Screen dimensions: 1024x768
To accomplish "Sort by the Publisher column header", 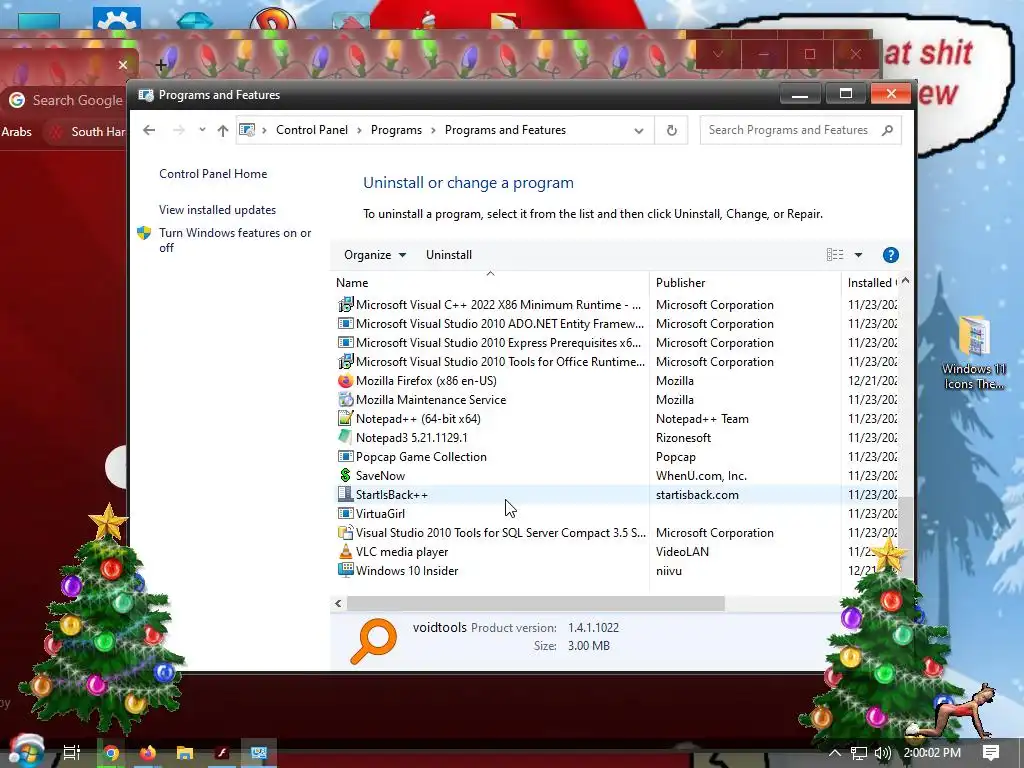I will (x=745, y=283).
